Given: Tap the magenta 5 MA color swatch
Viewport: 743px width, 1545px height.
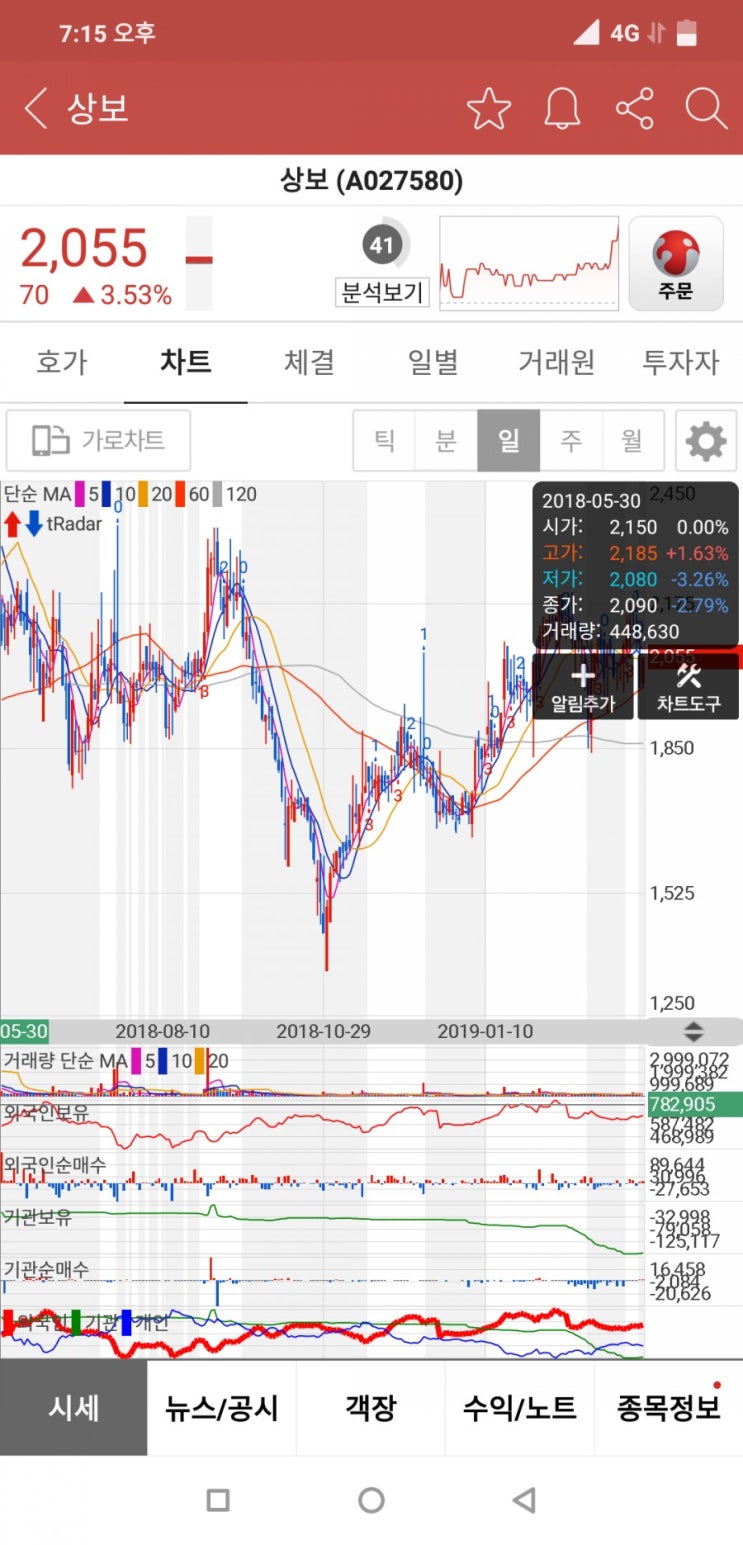Looking at the screenshot, I should click(79, 494).
